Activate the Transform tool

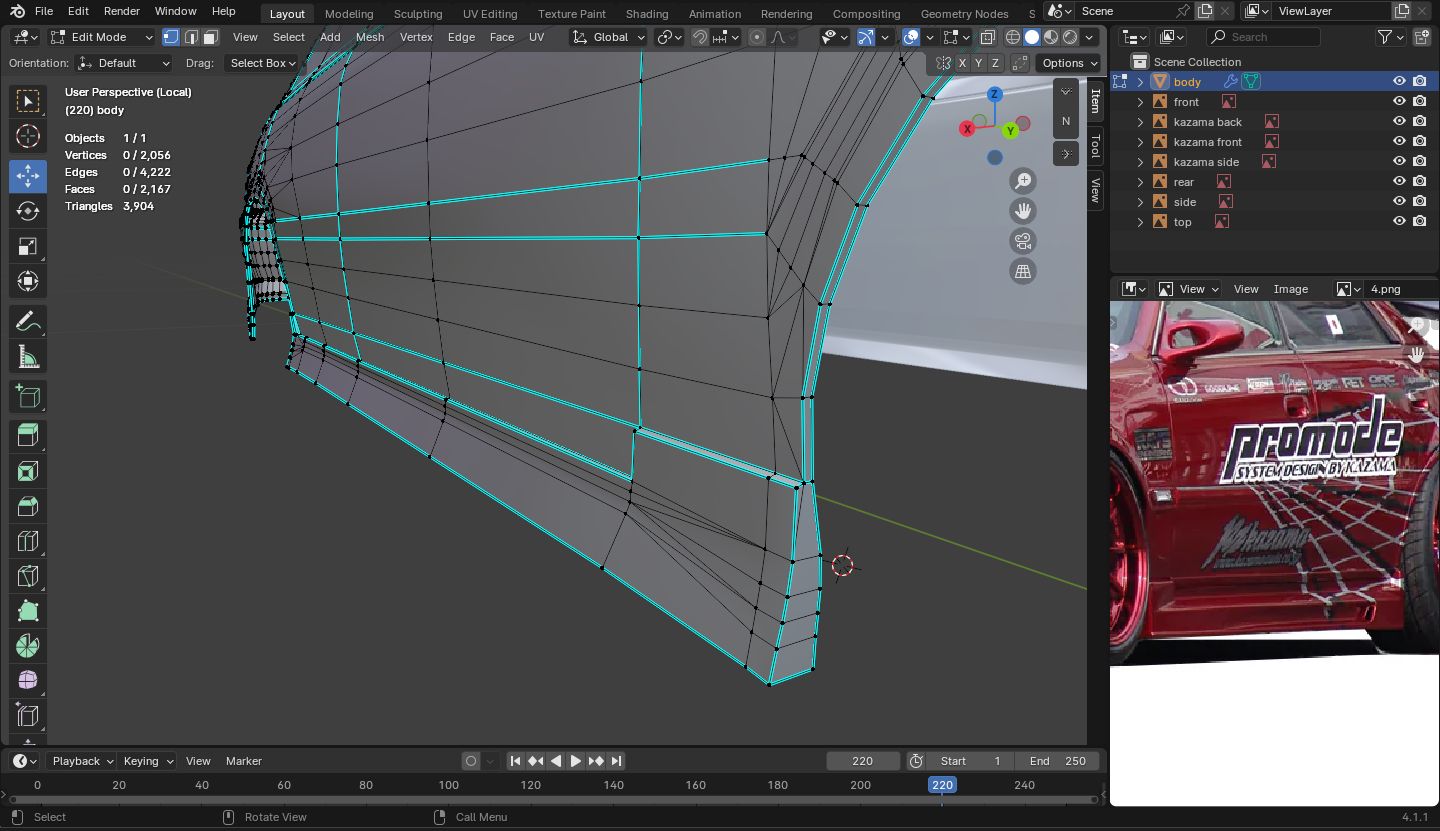coord(28,281)
